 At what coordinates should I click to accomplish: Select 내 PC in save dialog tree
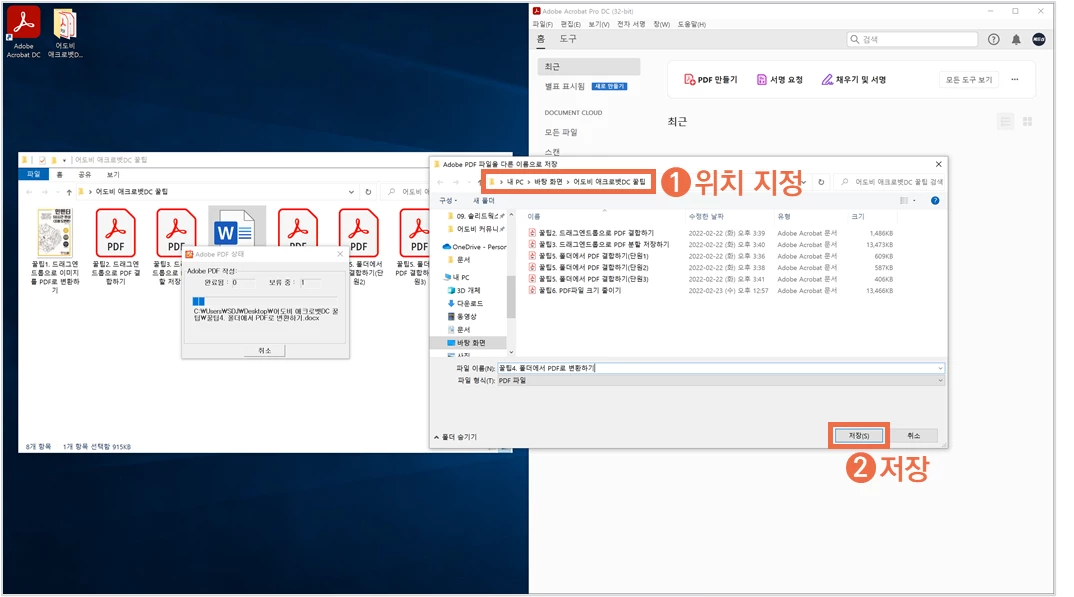coord(457,277)
